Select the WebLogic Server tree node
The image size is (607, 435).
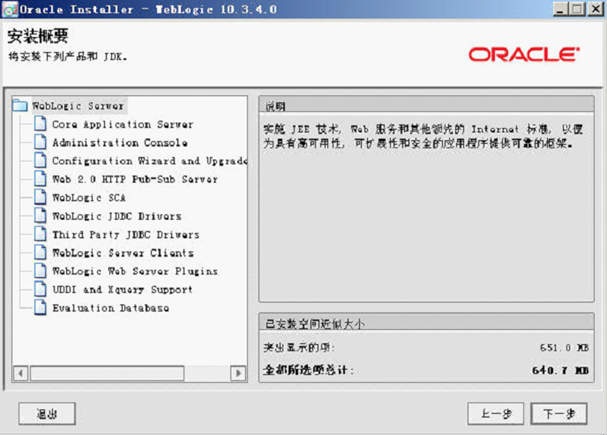(x=78, y=106)
